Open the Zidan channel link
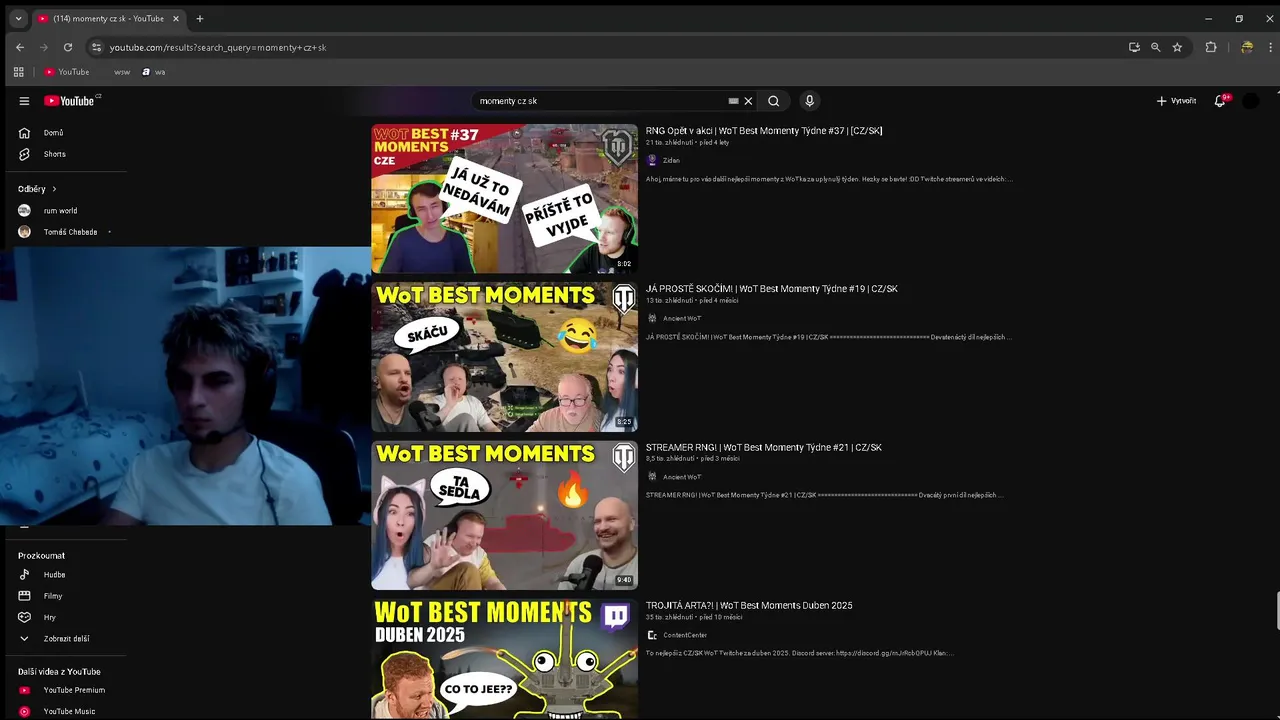 [670, 160]
